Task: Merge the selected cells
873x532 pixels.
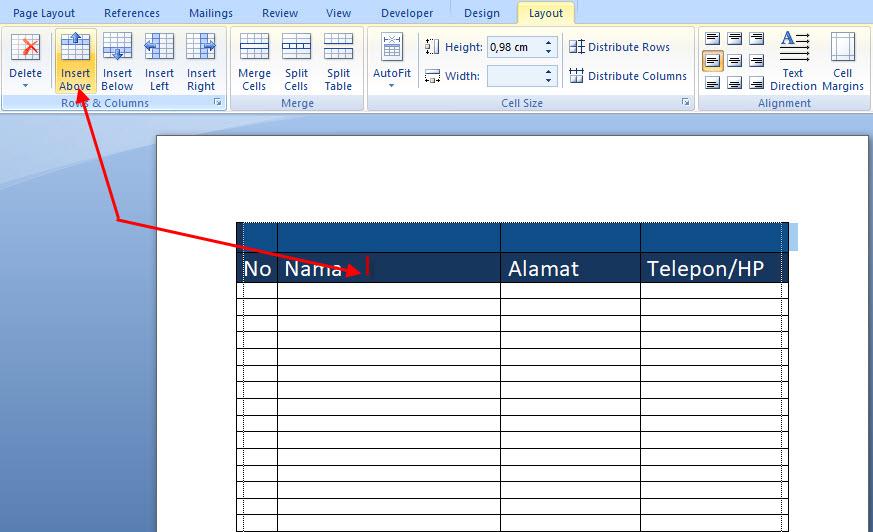Action: click(x=254, y=61)
